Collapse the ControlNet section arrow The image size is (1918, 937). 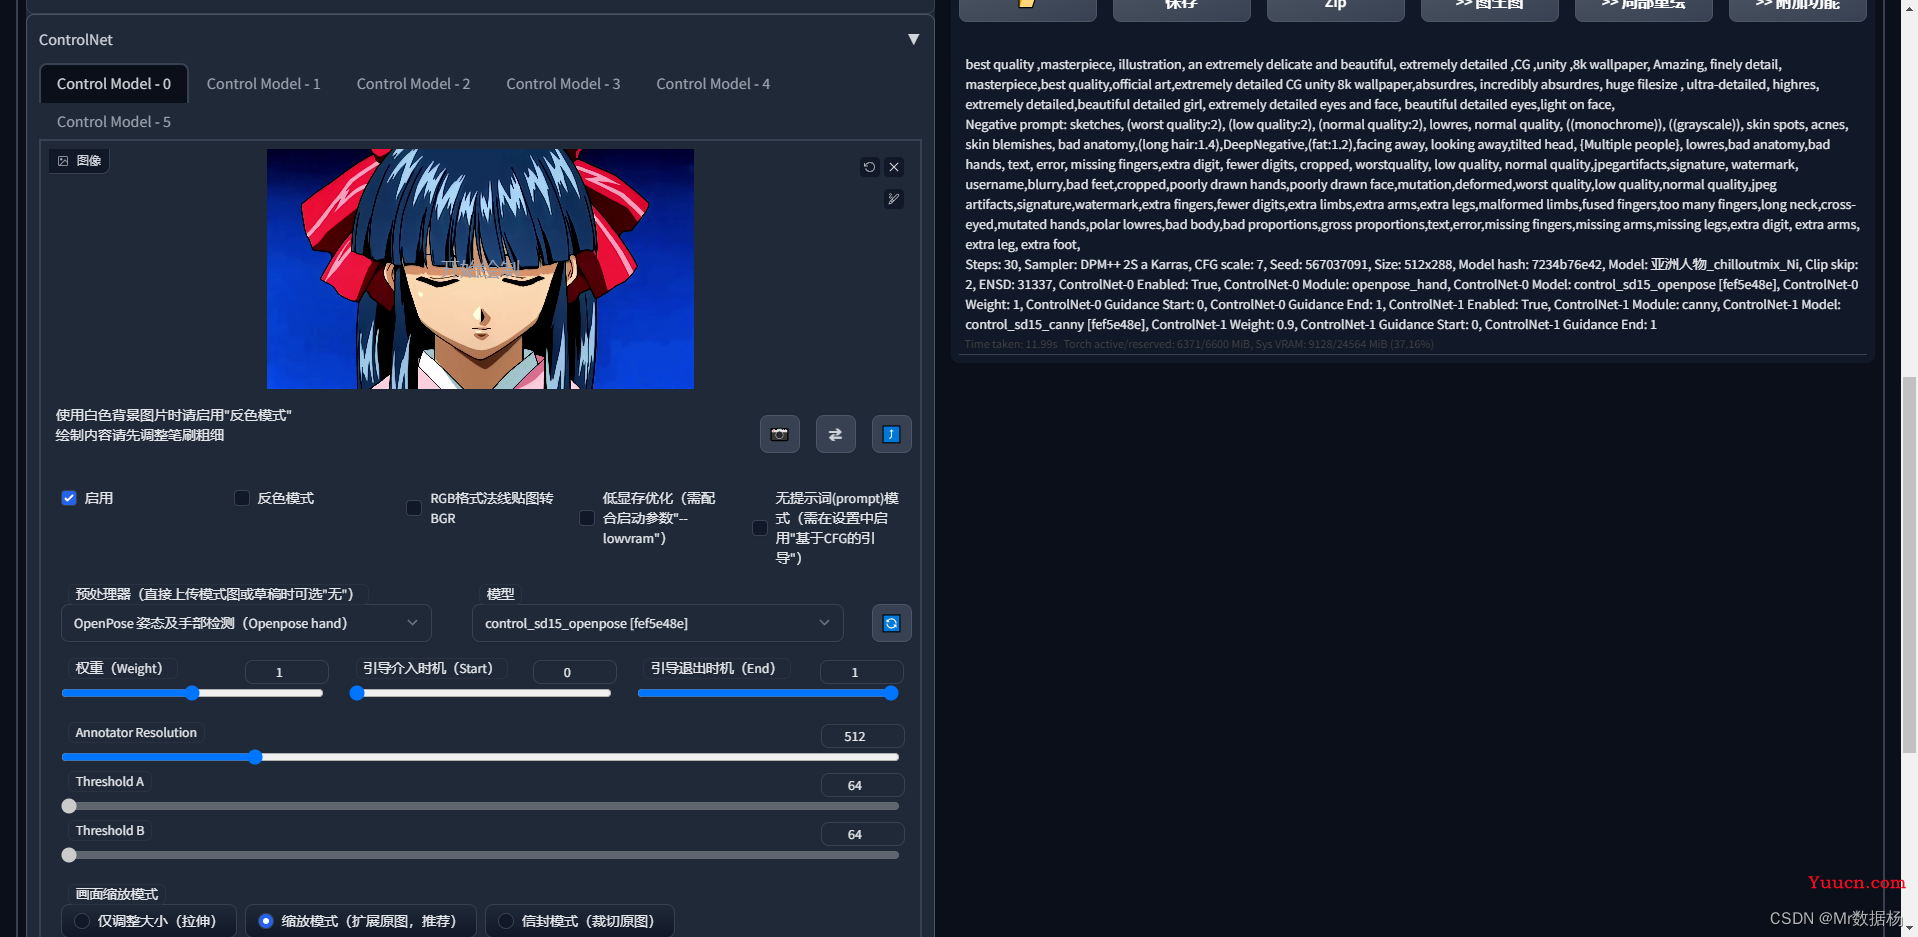coord(913,39)
